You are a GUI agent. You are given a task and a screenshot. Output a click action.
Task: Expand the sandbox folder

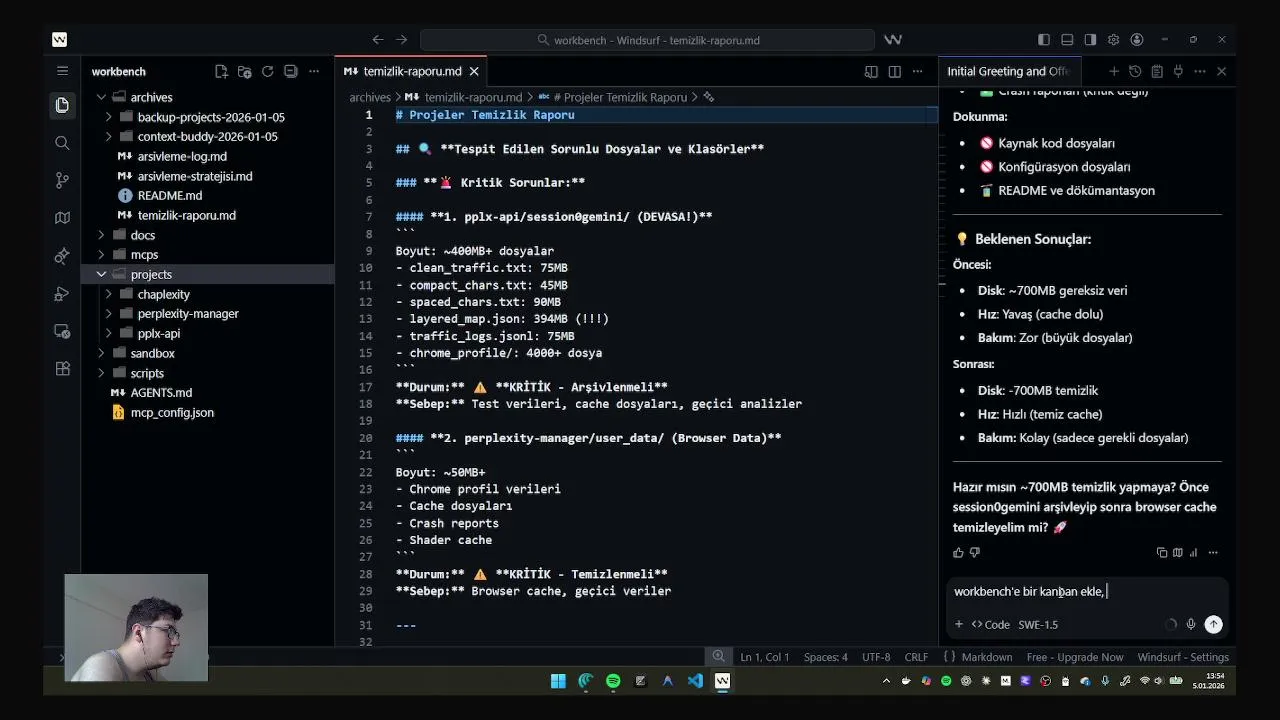101,353
